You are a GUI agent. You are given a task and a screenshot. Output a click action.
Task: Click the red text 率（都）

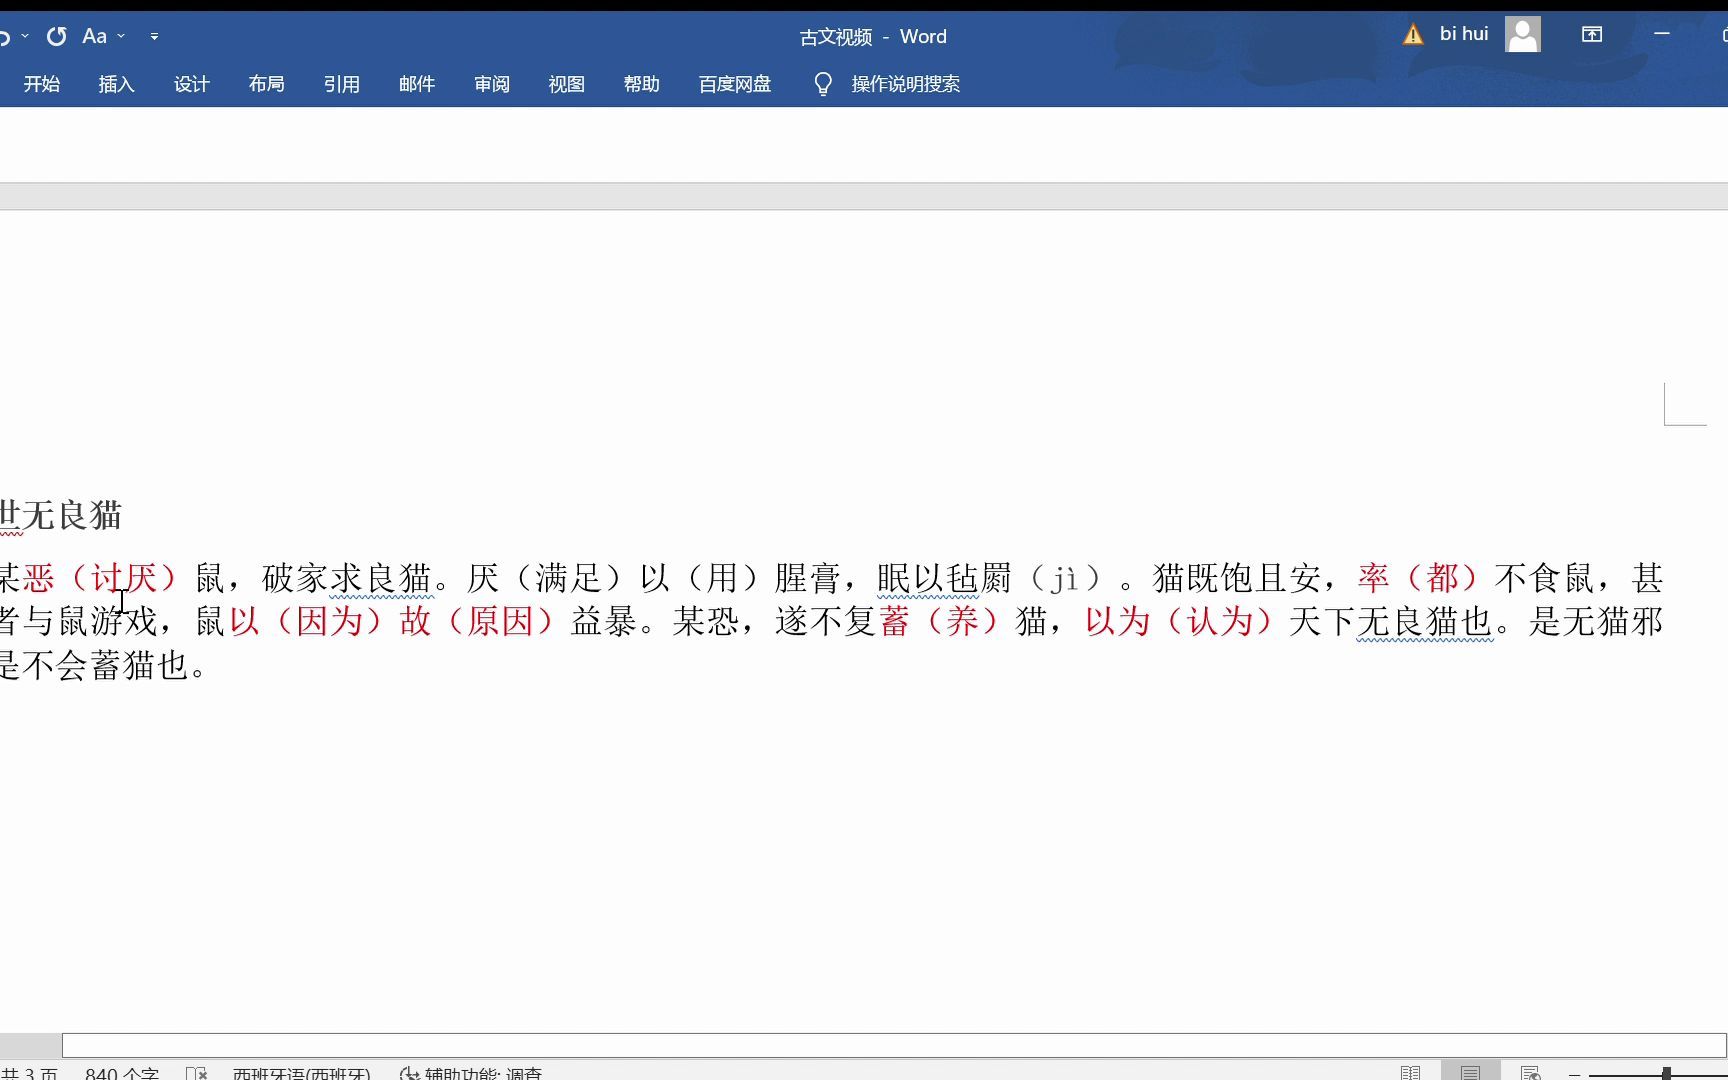1418,578
